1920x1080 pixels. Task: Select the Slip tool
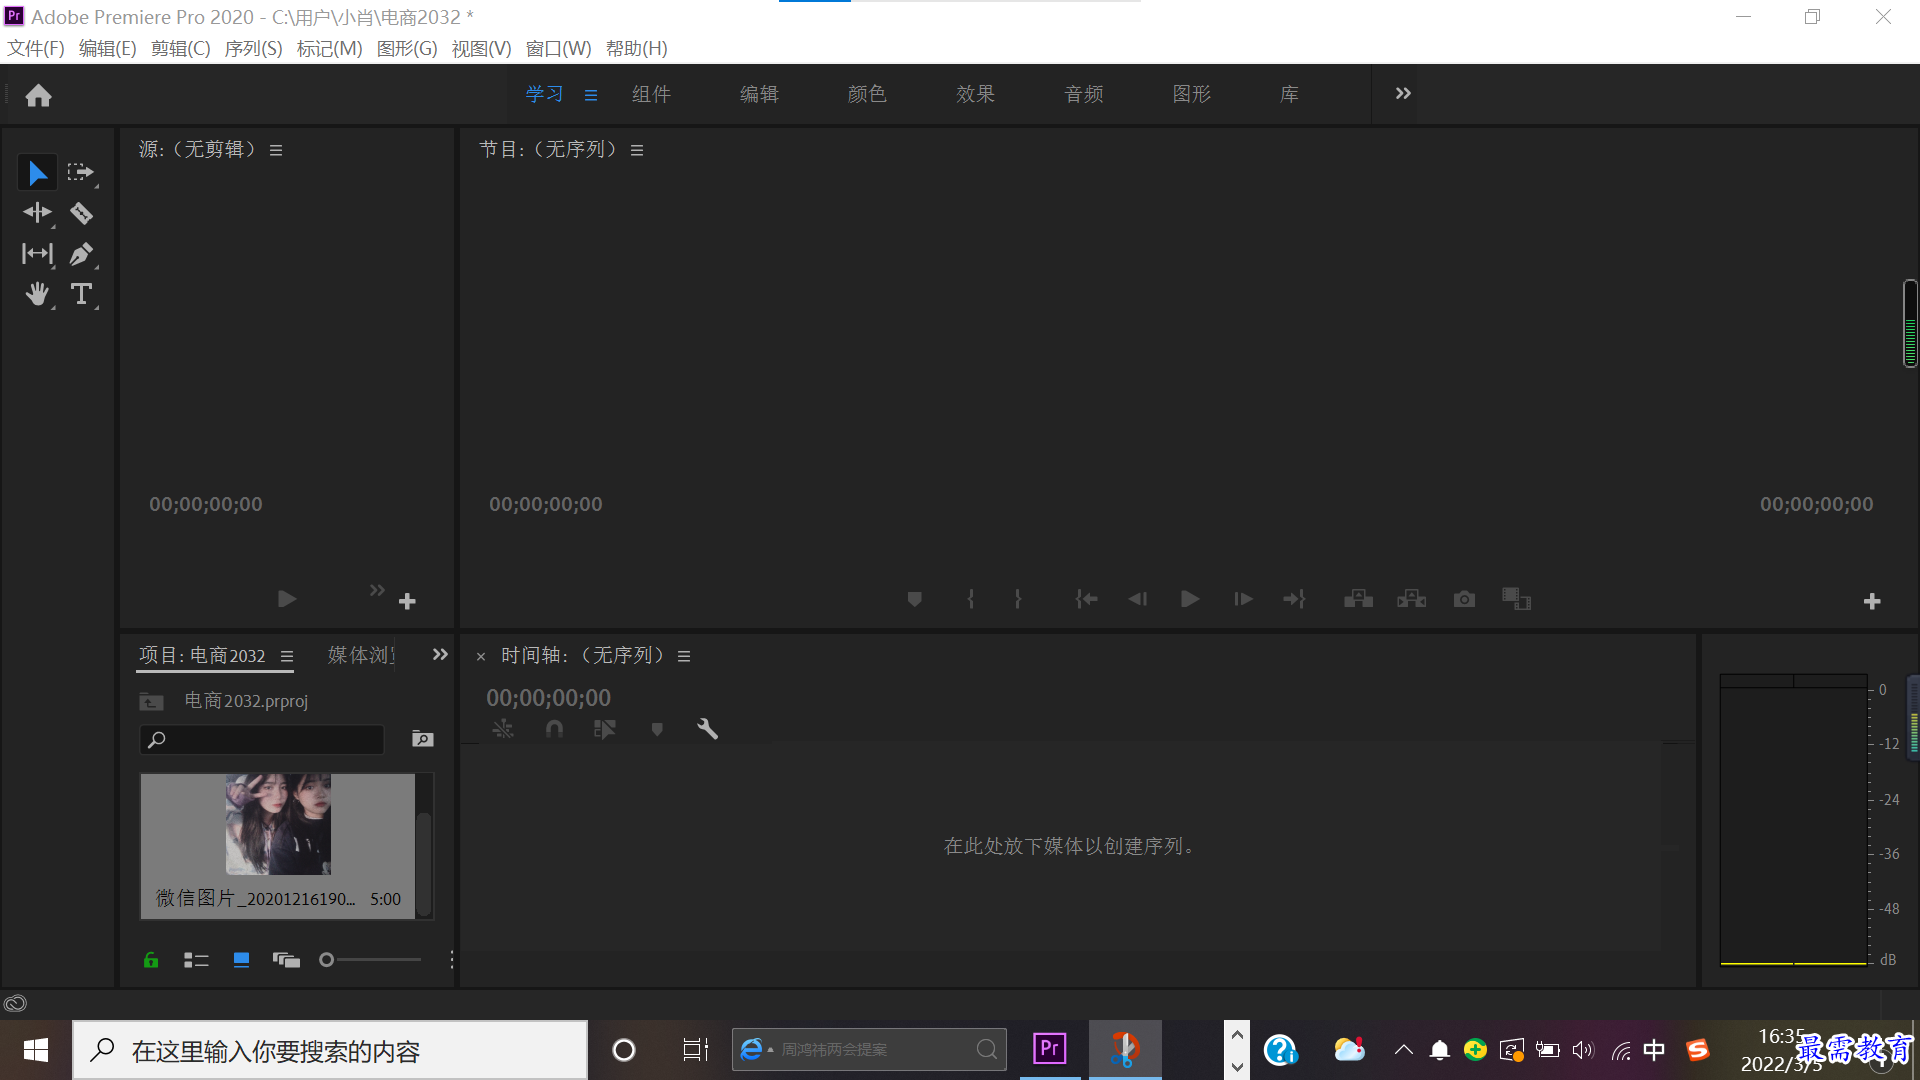(x=37, y=254)
